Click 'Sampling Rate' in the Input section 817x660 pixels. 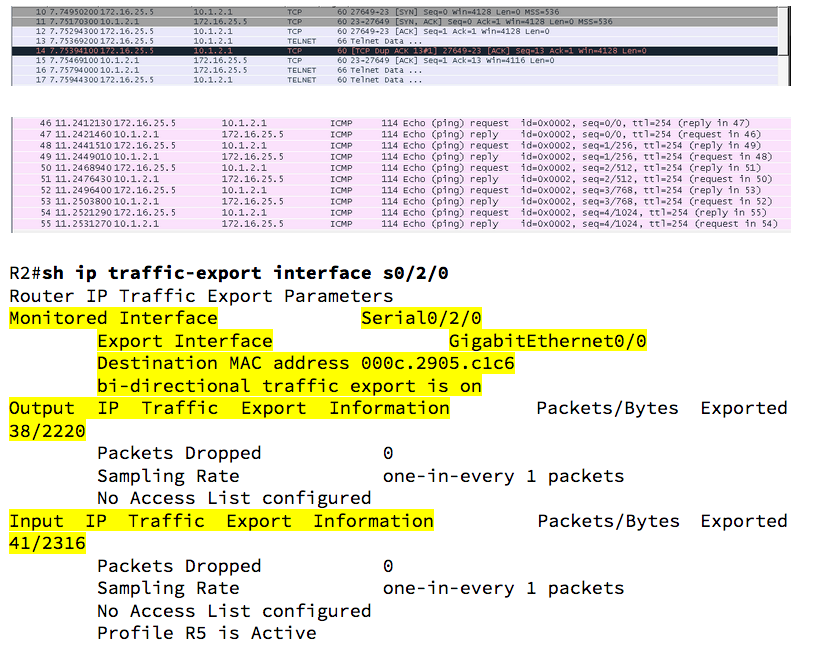[168, 588]
